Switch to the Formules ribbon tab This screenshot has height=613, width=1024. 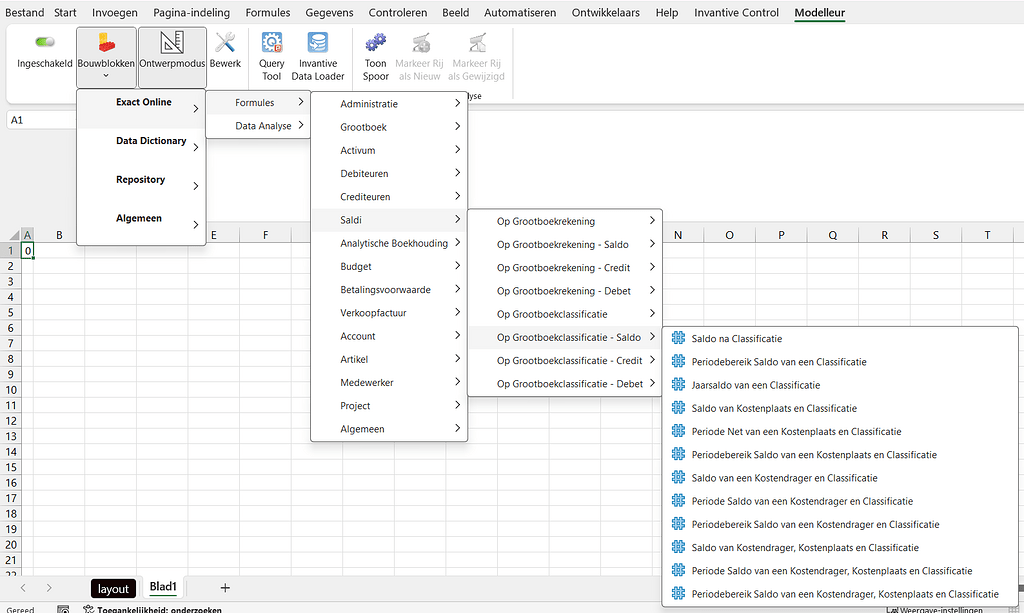(267, 13)
